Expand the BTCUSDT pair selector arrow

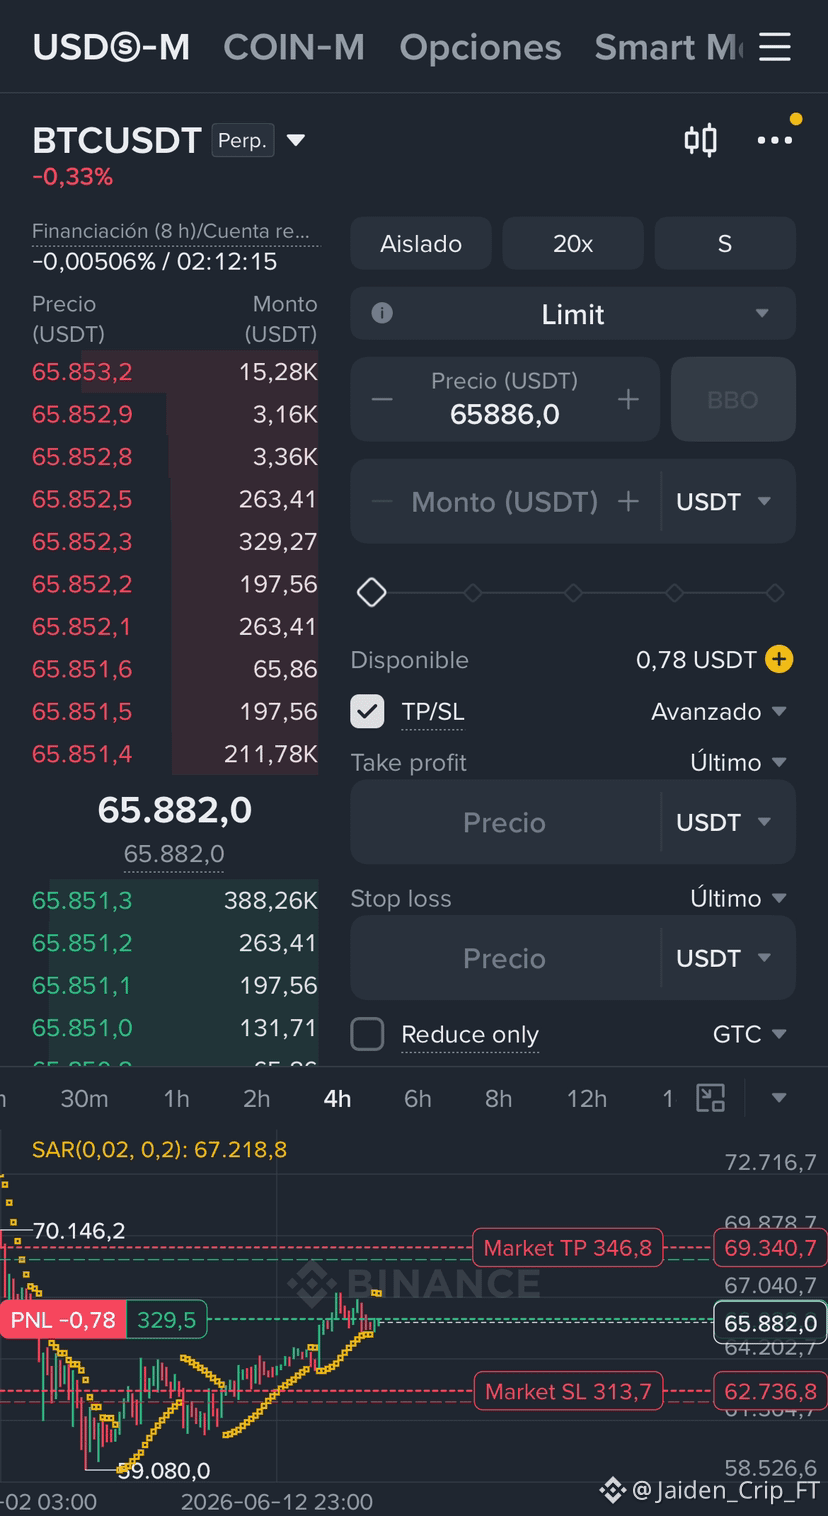[296, 140]
